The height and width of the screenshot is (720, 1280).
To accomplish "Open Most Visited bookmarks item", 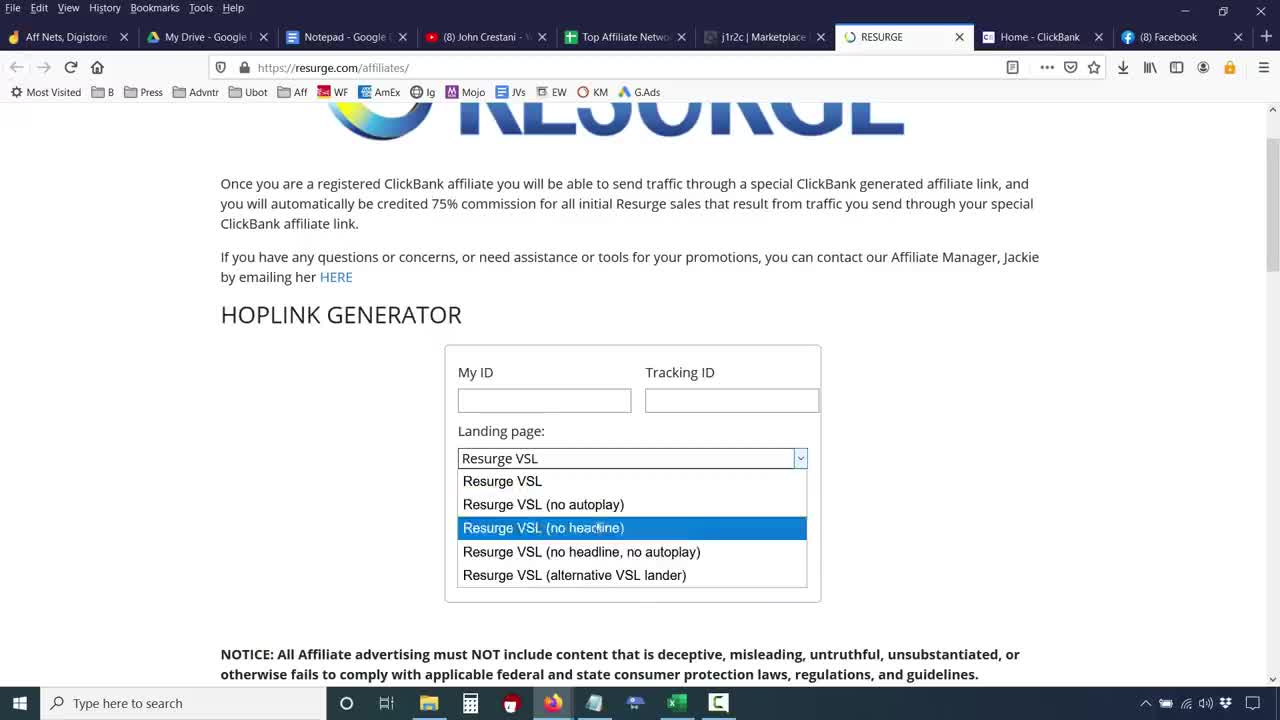I will 46,92.
